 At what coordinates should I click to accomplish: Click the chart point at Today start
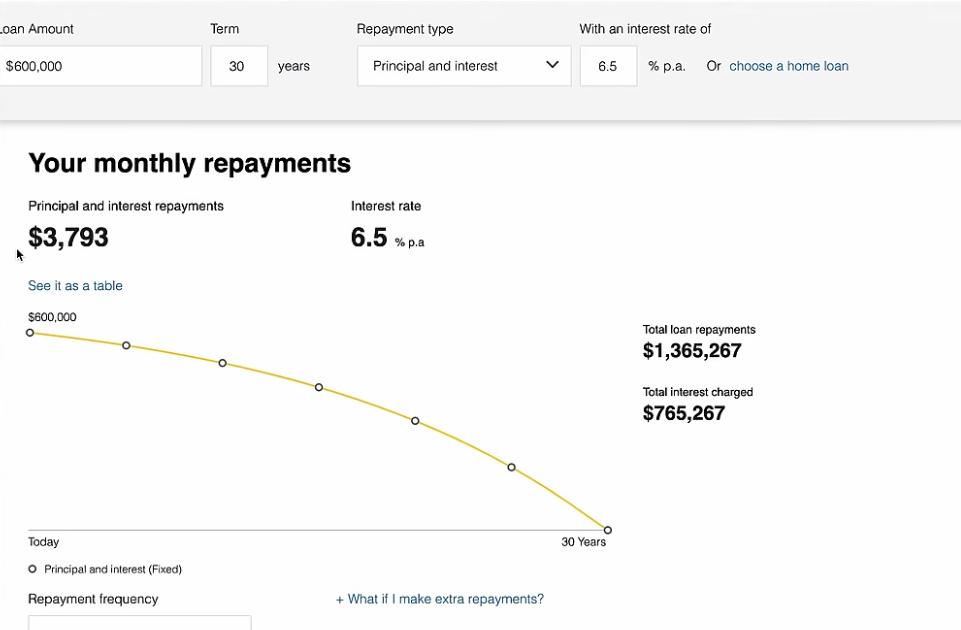(x=30, y=333)
